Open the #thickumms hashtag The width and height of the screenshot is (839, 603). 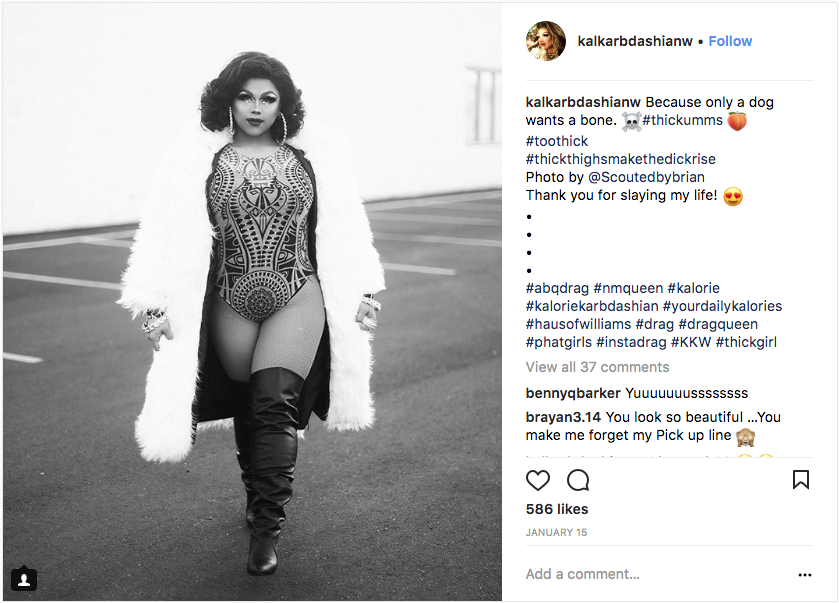pyautogui.click(x=682, y=120)
